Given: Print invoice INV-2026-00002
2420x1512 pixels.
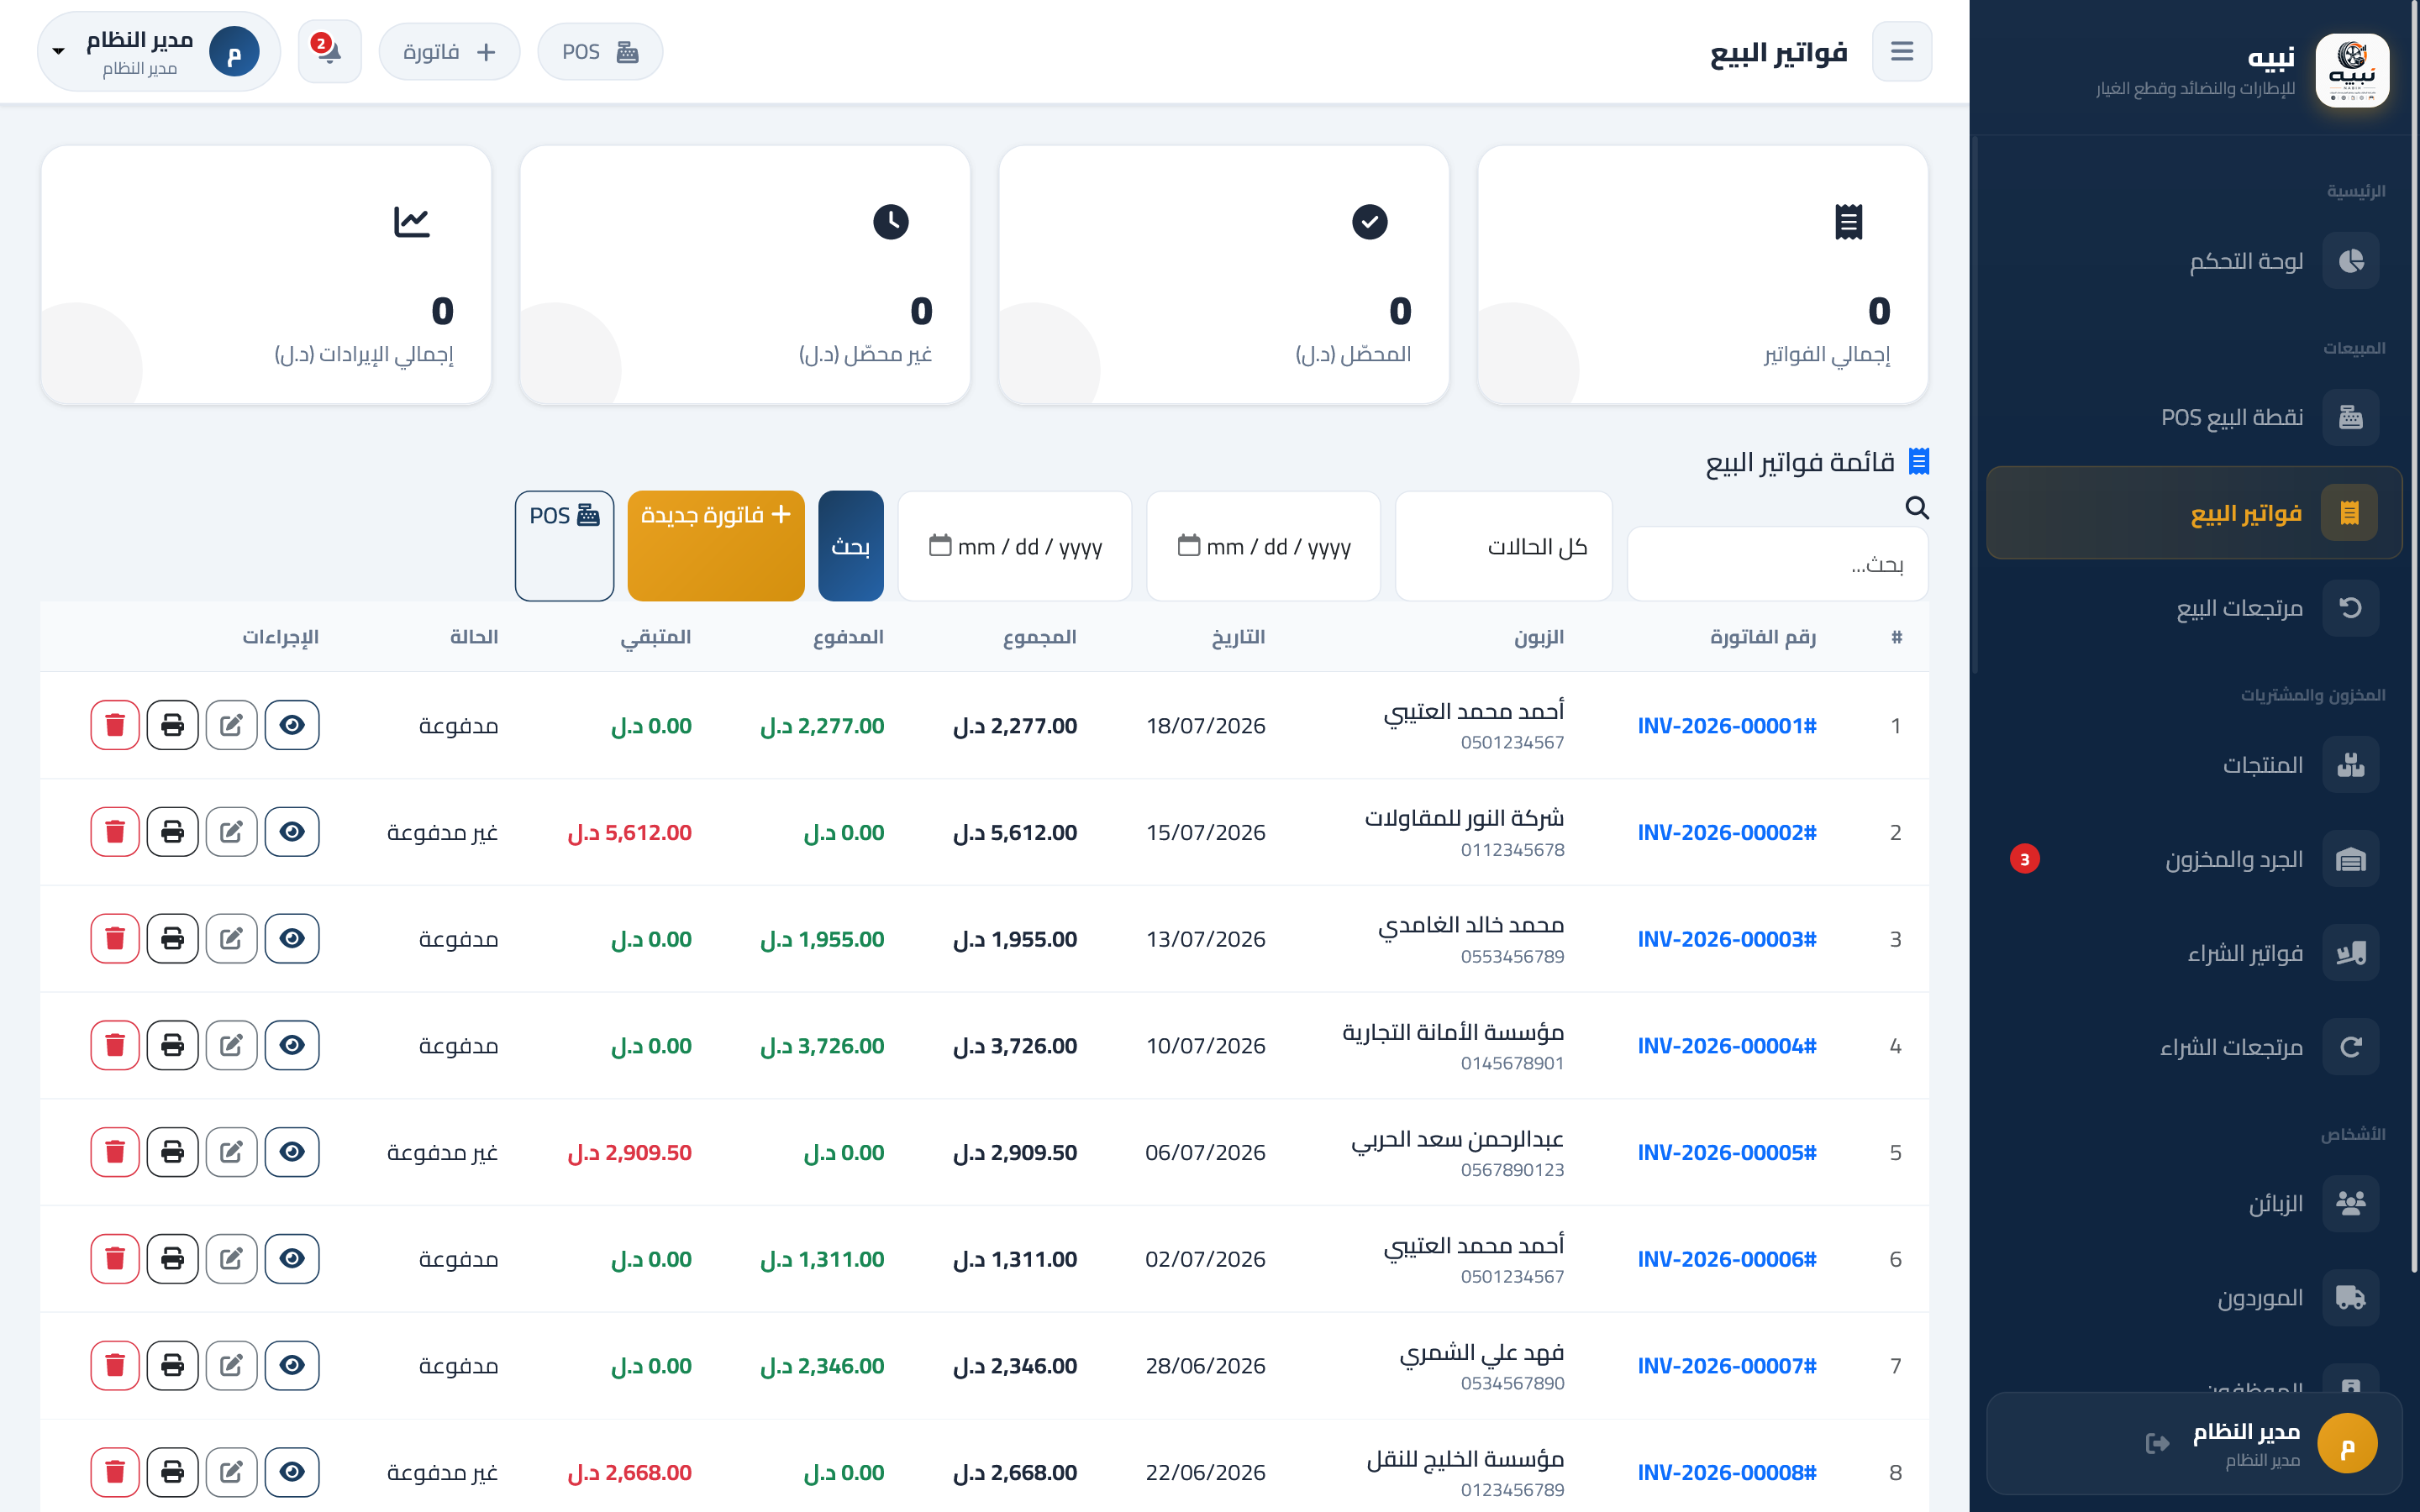Looking at the screenshot, I should tap(173, 832).
